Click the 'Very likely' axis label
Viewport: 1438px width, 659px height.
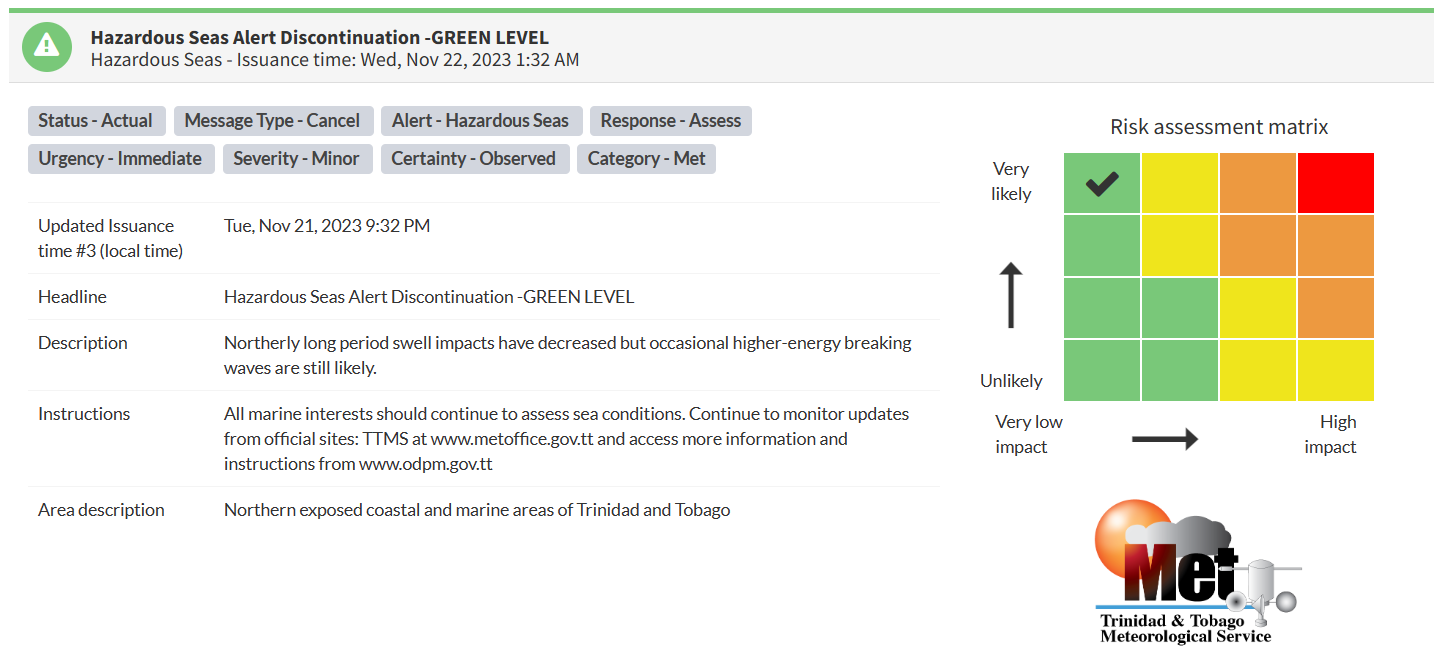coord(1011,181)
